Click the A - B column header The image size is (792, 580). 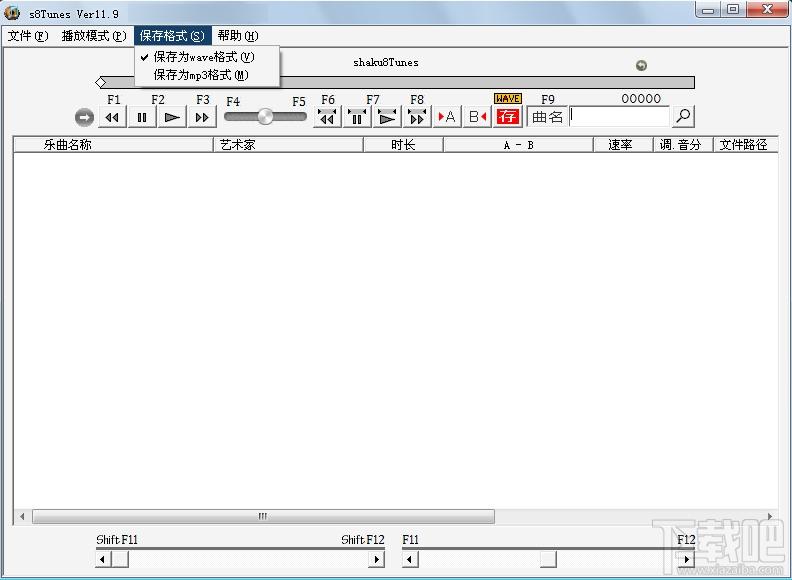[x=518, y=144]
